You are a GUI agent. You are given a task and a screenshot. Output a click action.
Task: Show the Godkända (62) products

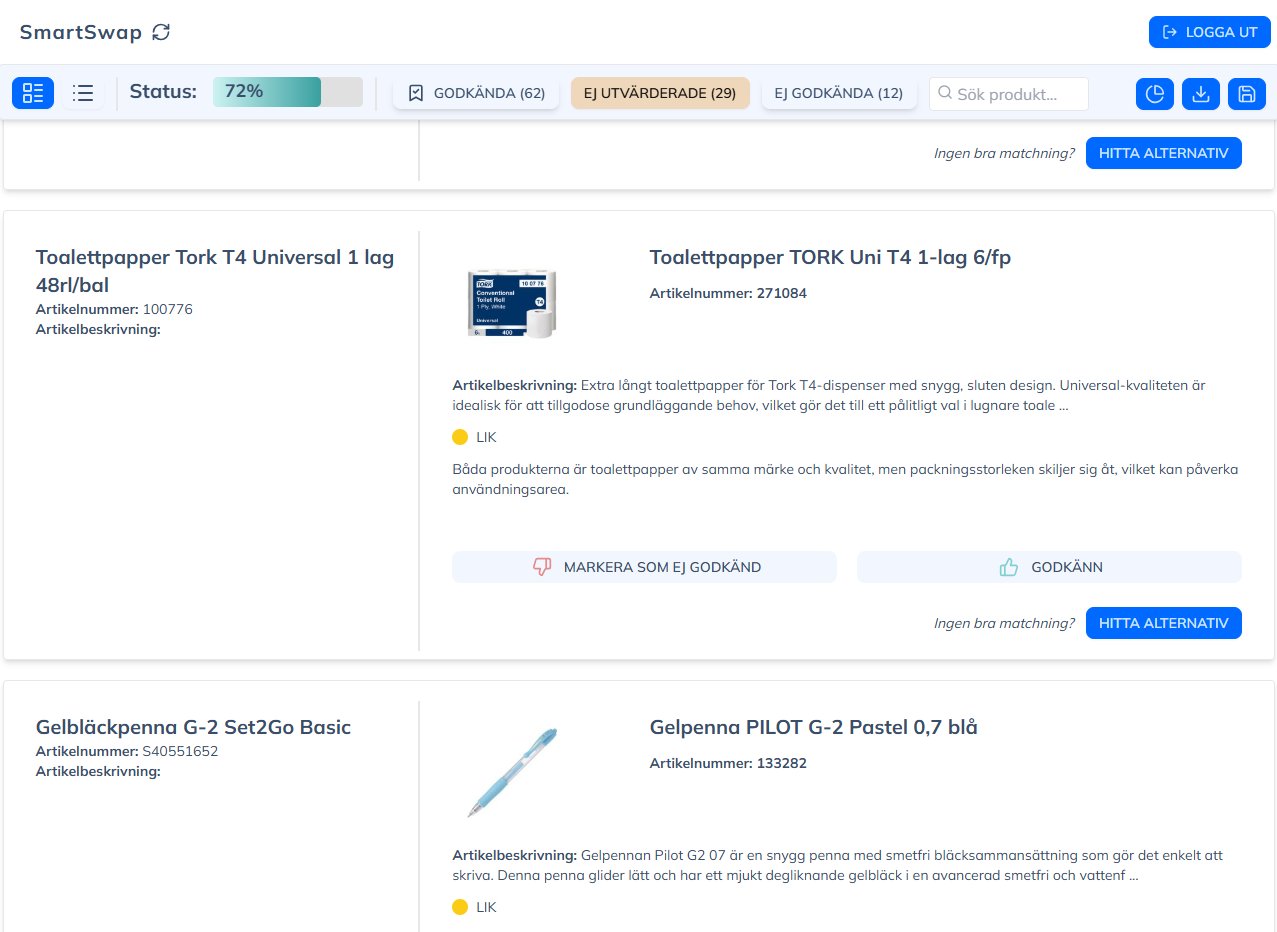tap(476, 93)
